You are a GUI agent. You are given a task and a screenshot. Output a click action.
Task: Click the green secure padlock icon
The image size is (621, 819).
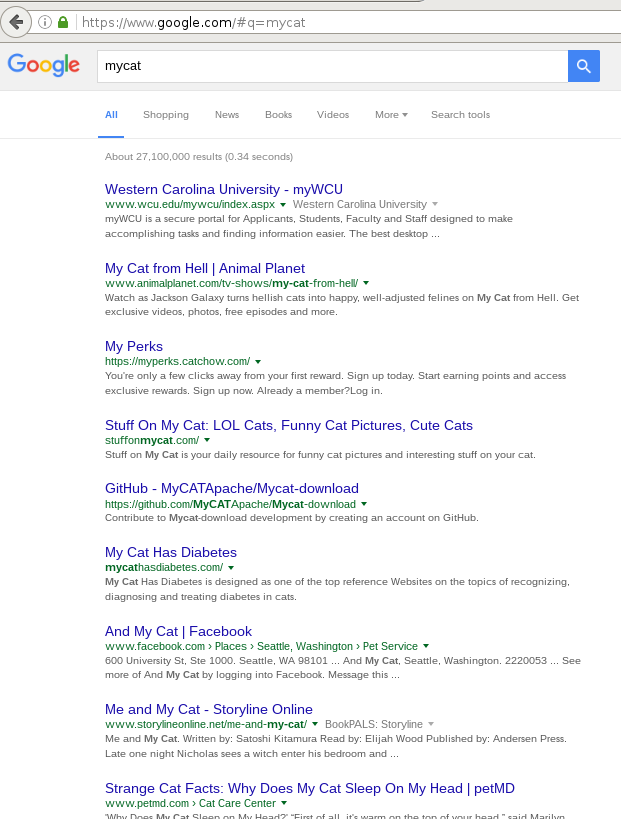(x=63, y=22)
